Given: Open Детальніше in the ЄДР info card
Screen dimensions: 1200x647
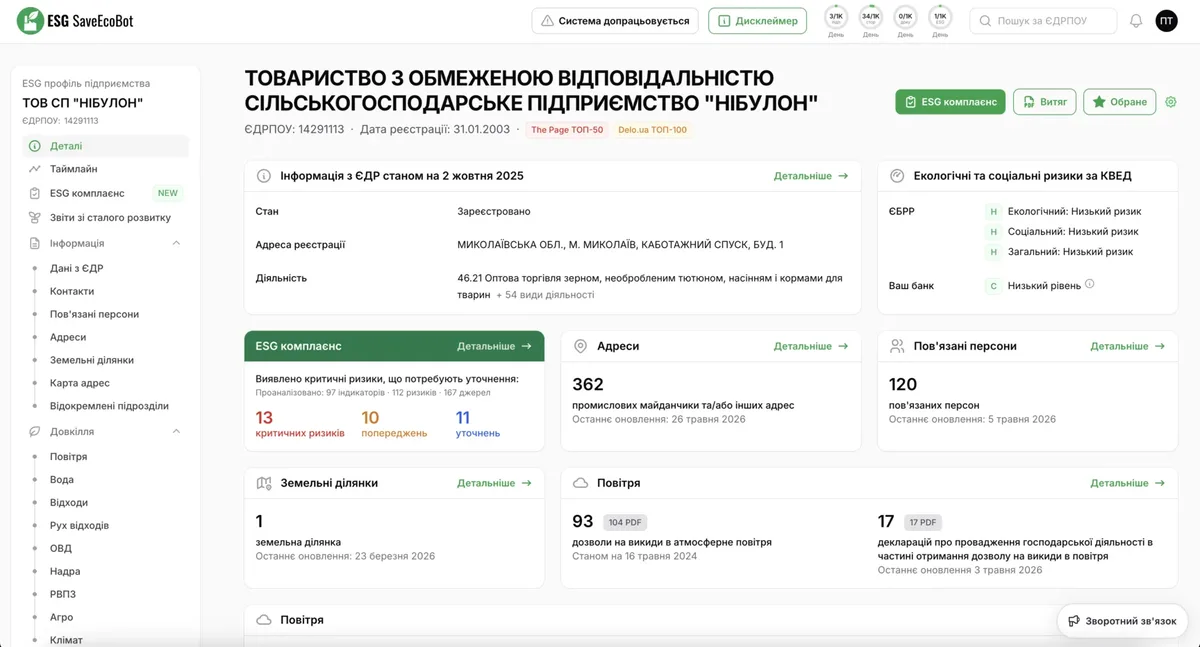Looking at the screenshot, I should click(x=811, y=176).
